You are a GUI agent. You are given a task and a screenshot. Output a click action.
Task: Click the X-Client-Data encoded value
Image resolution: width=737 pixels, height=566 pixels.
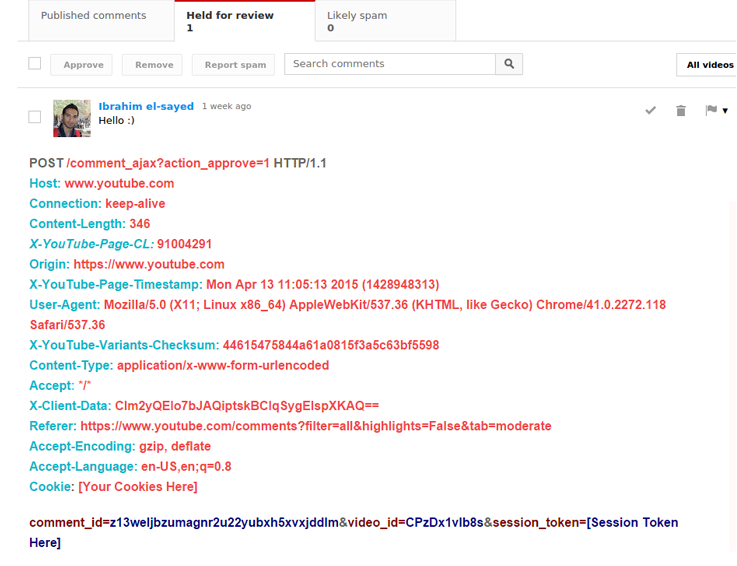(247, 406)
